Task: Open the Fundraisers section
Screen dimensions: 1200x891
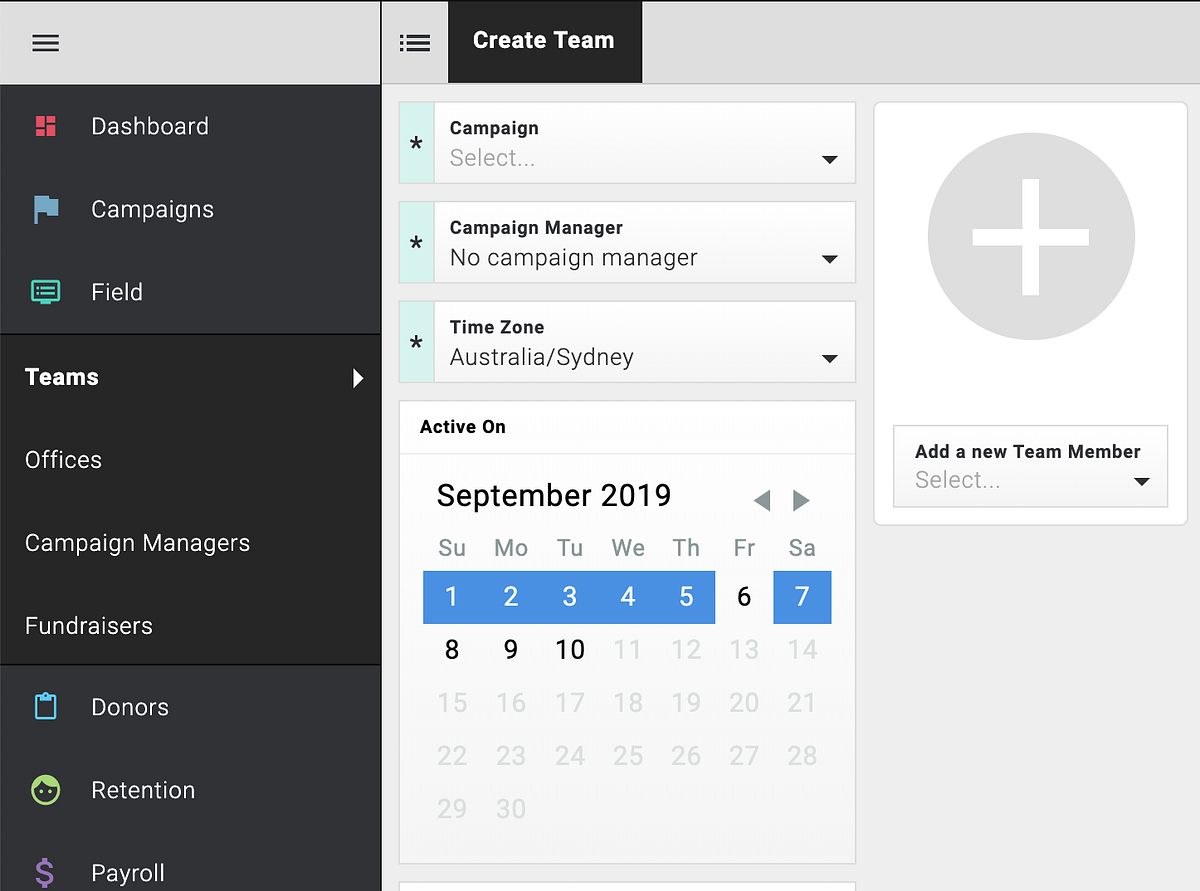Action: coord(88,626)
